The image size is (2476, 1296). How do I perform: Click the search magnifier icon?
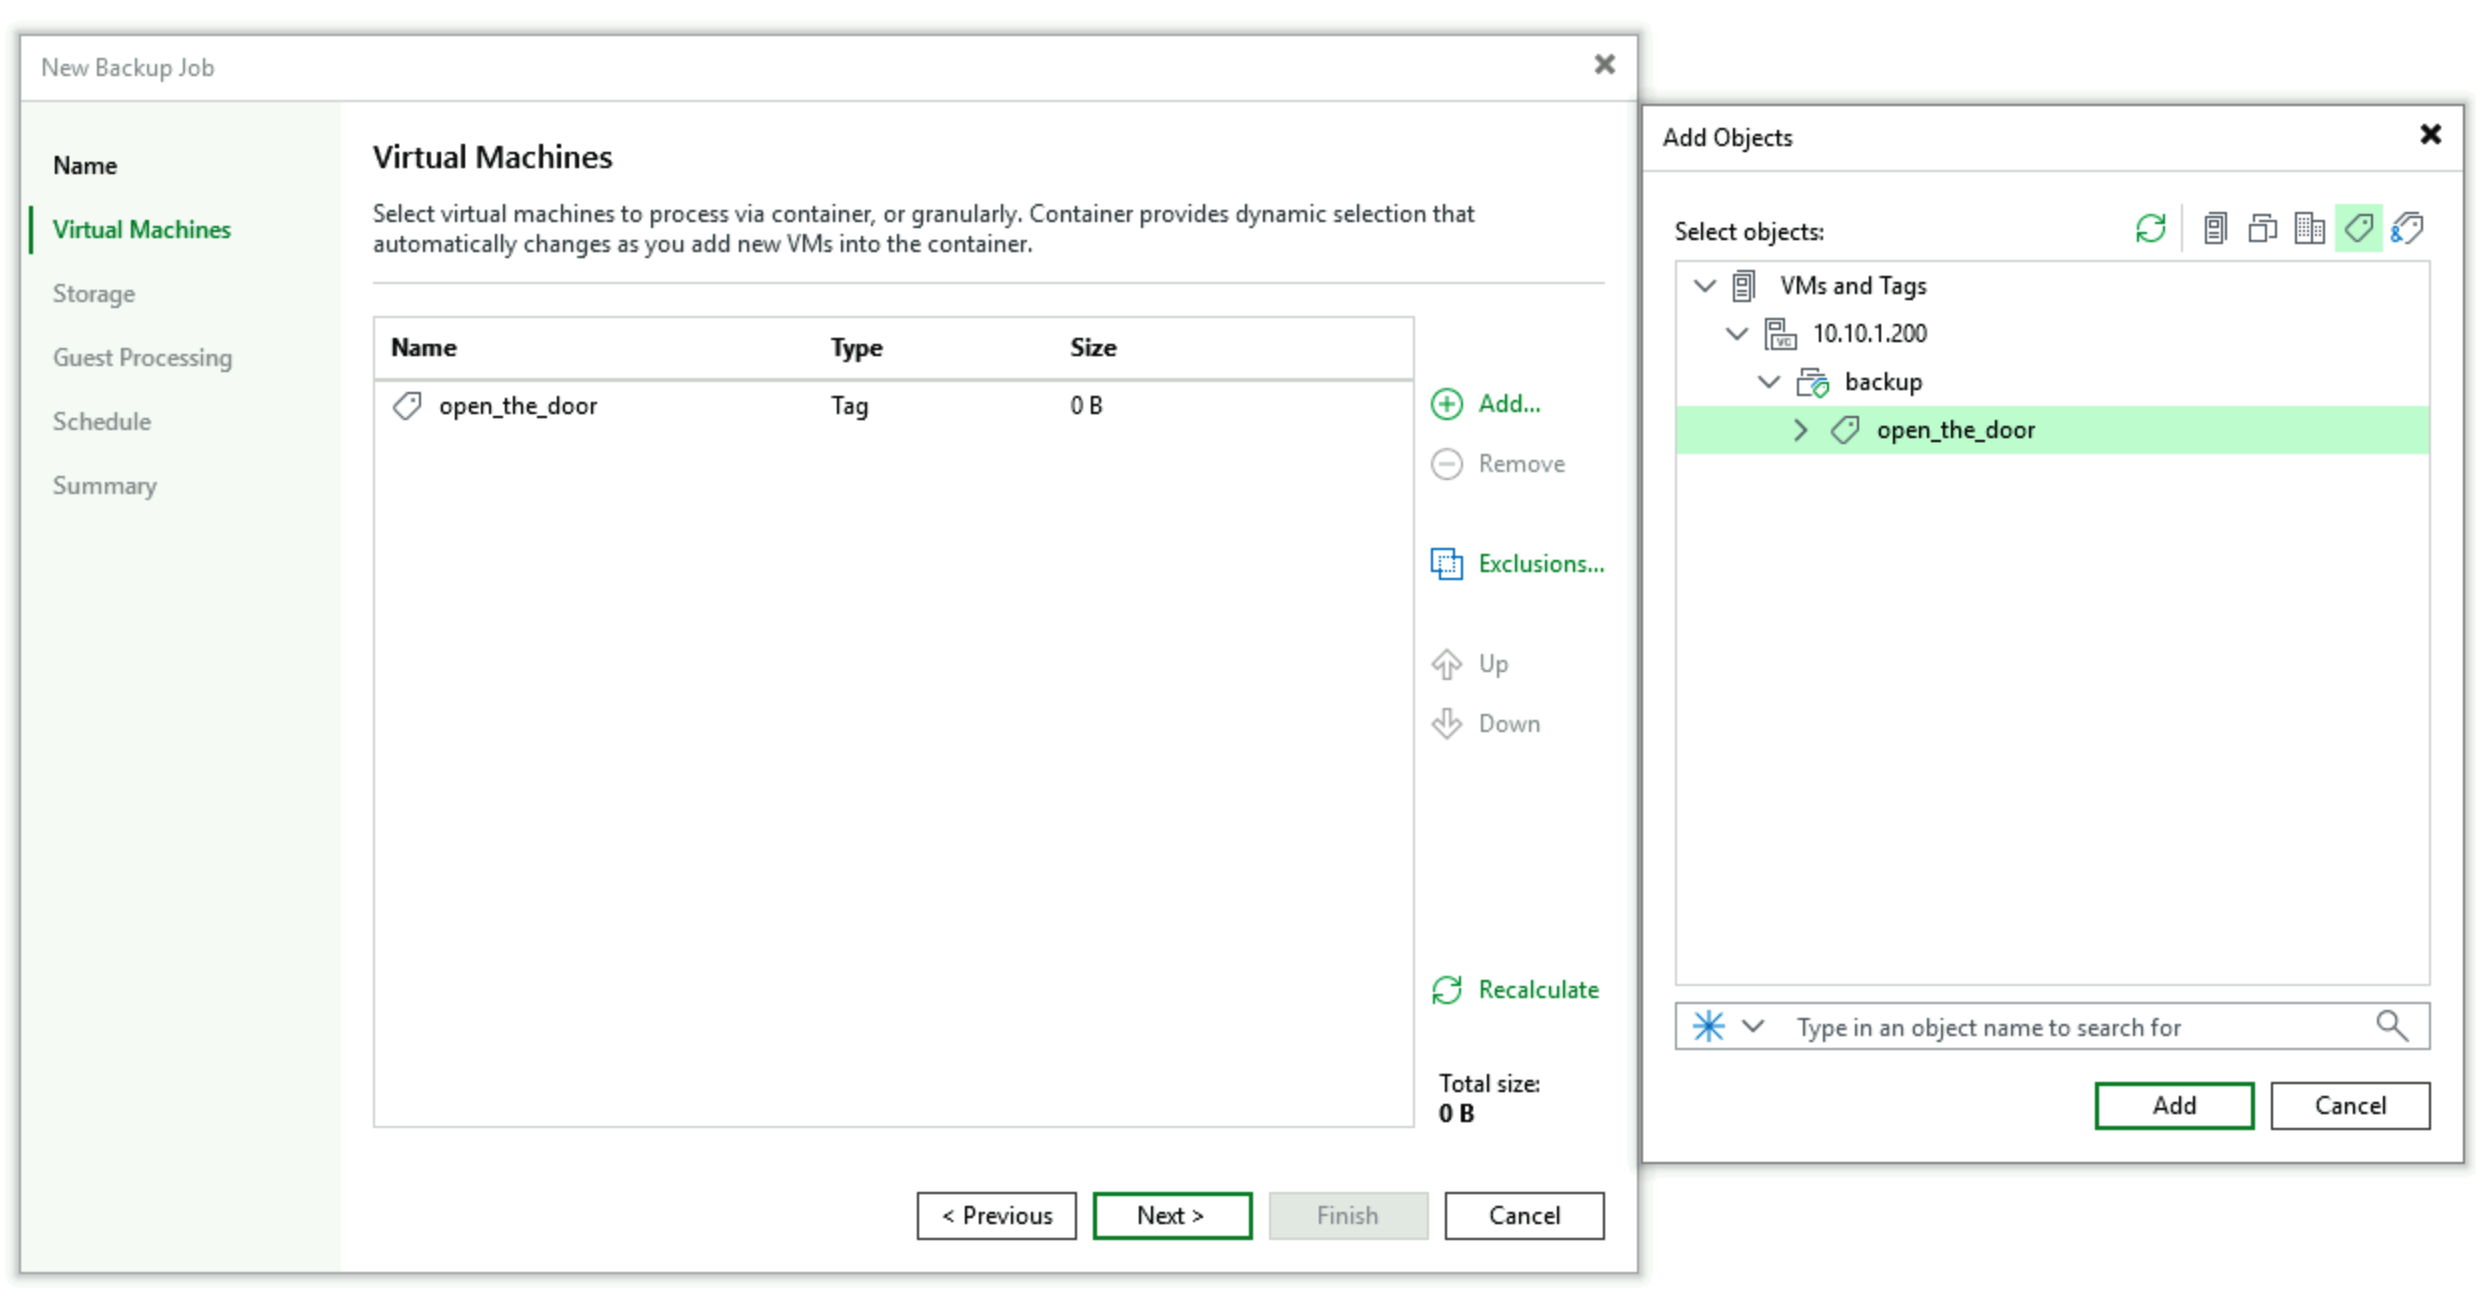point(2391,1025)
